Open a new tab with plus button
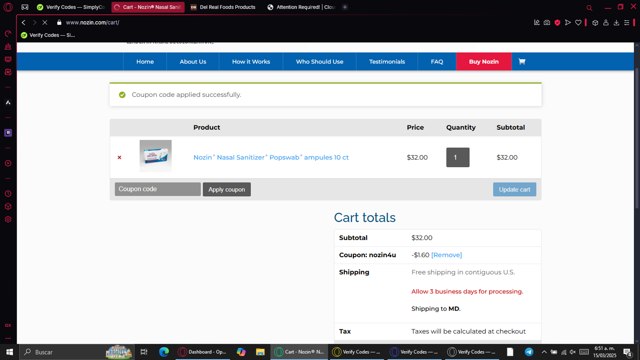 click(x=345, y=7)
